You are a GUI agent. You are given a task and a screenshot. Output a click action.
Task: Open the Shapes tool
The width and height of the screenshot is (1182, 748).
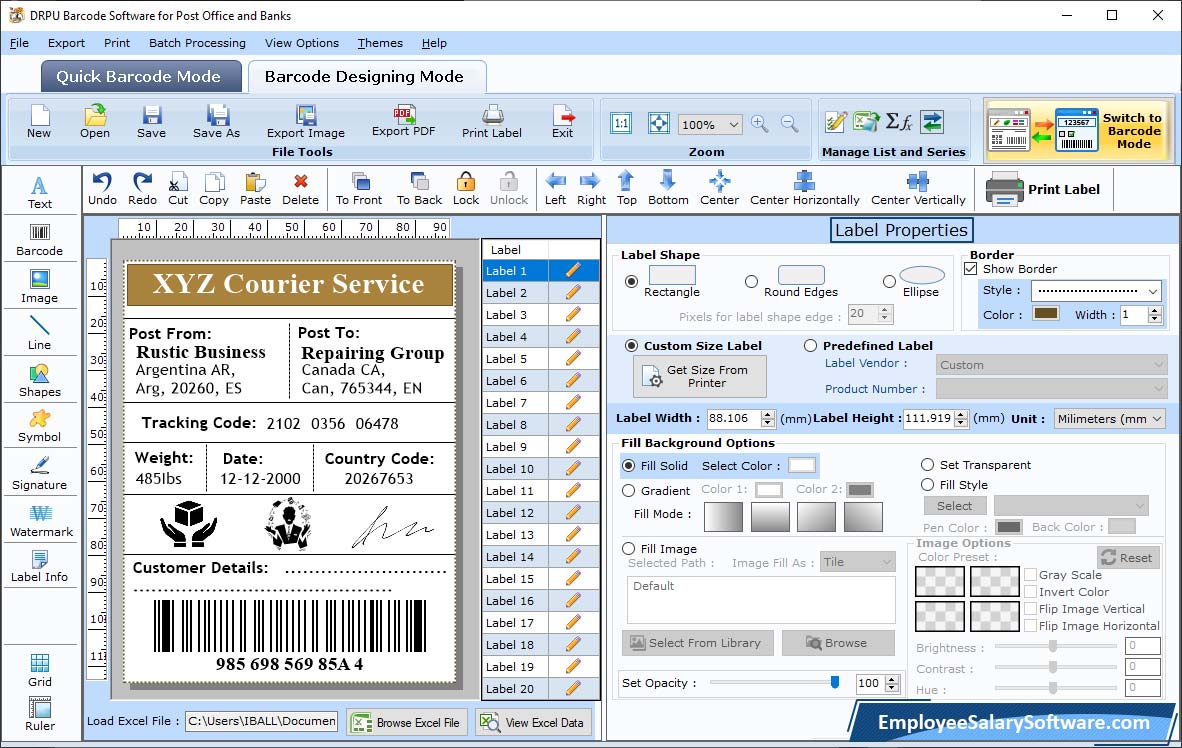coord(40,380)
